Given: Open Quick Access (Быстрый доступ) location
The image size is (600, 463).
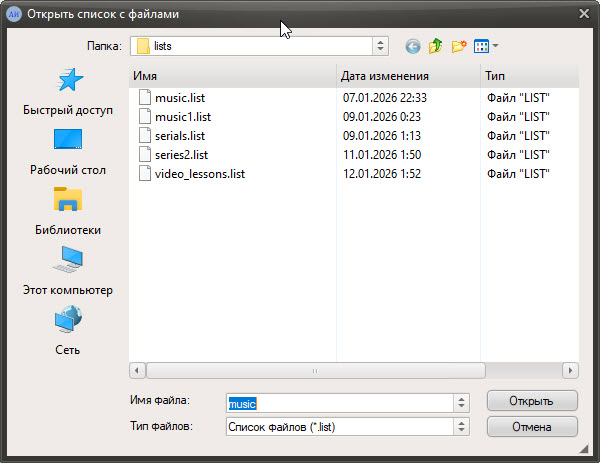Looking at the screenshot, I should pyautogui.click(x=68, y=92).
